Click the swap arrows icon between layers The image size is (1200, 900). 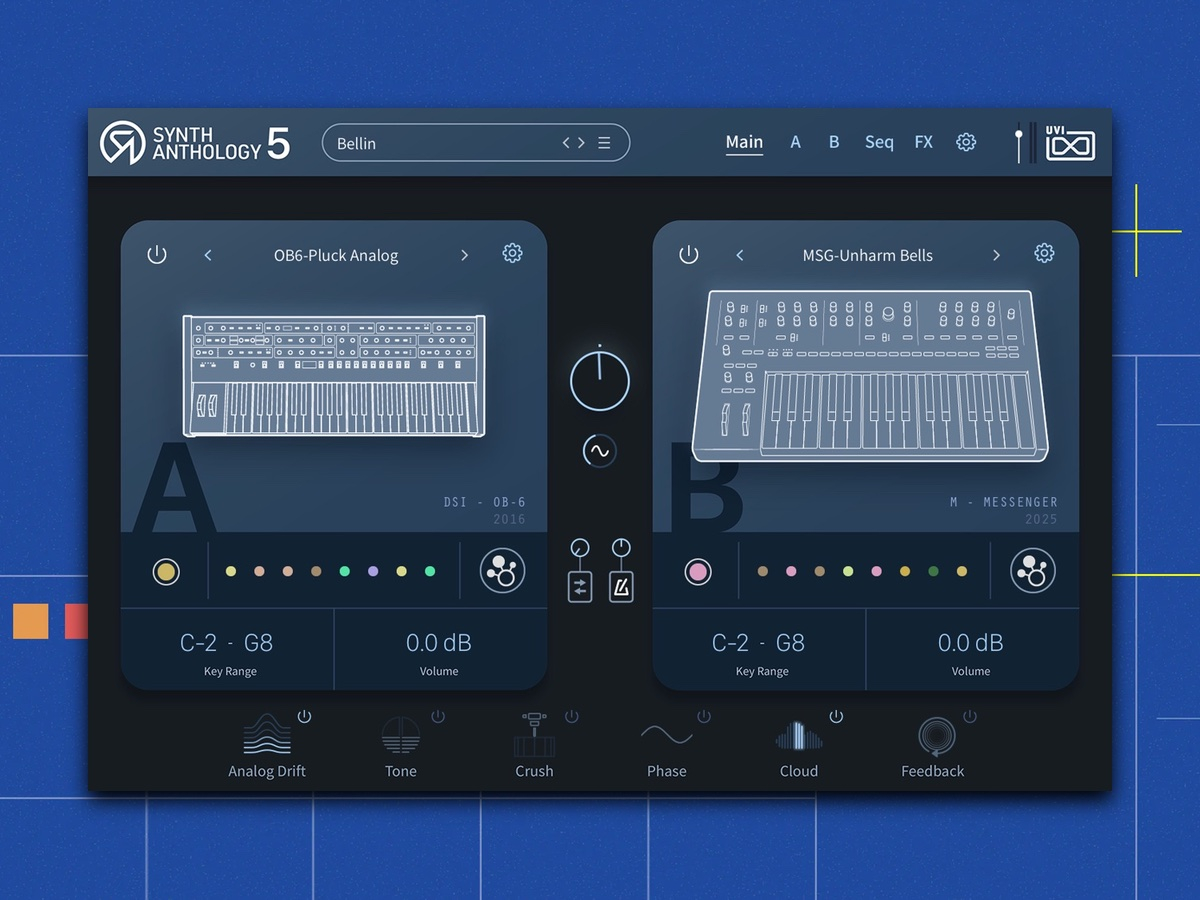click(x=580, y=586)
